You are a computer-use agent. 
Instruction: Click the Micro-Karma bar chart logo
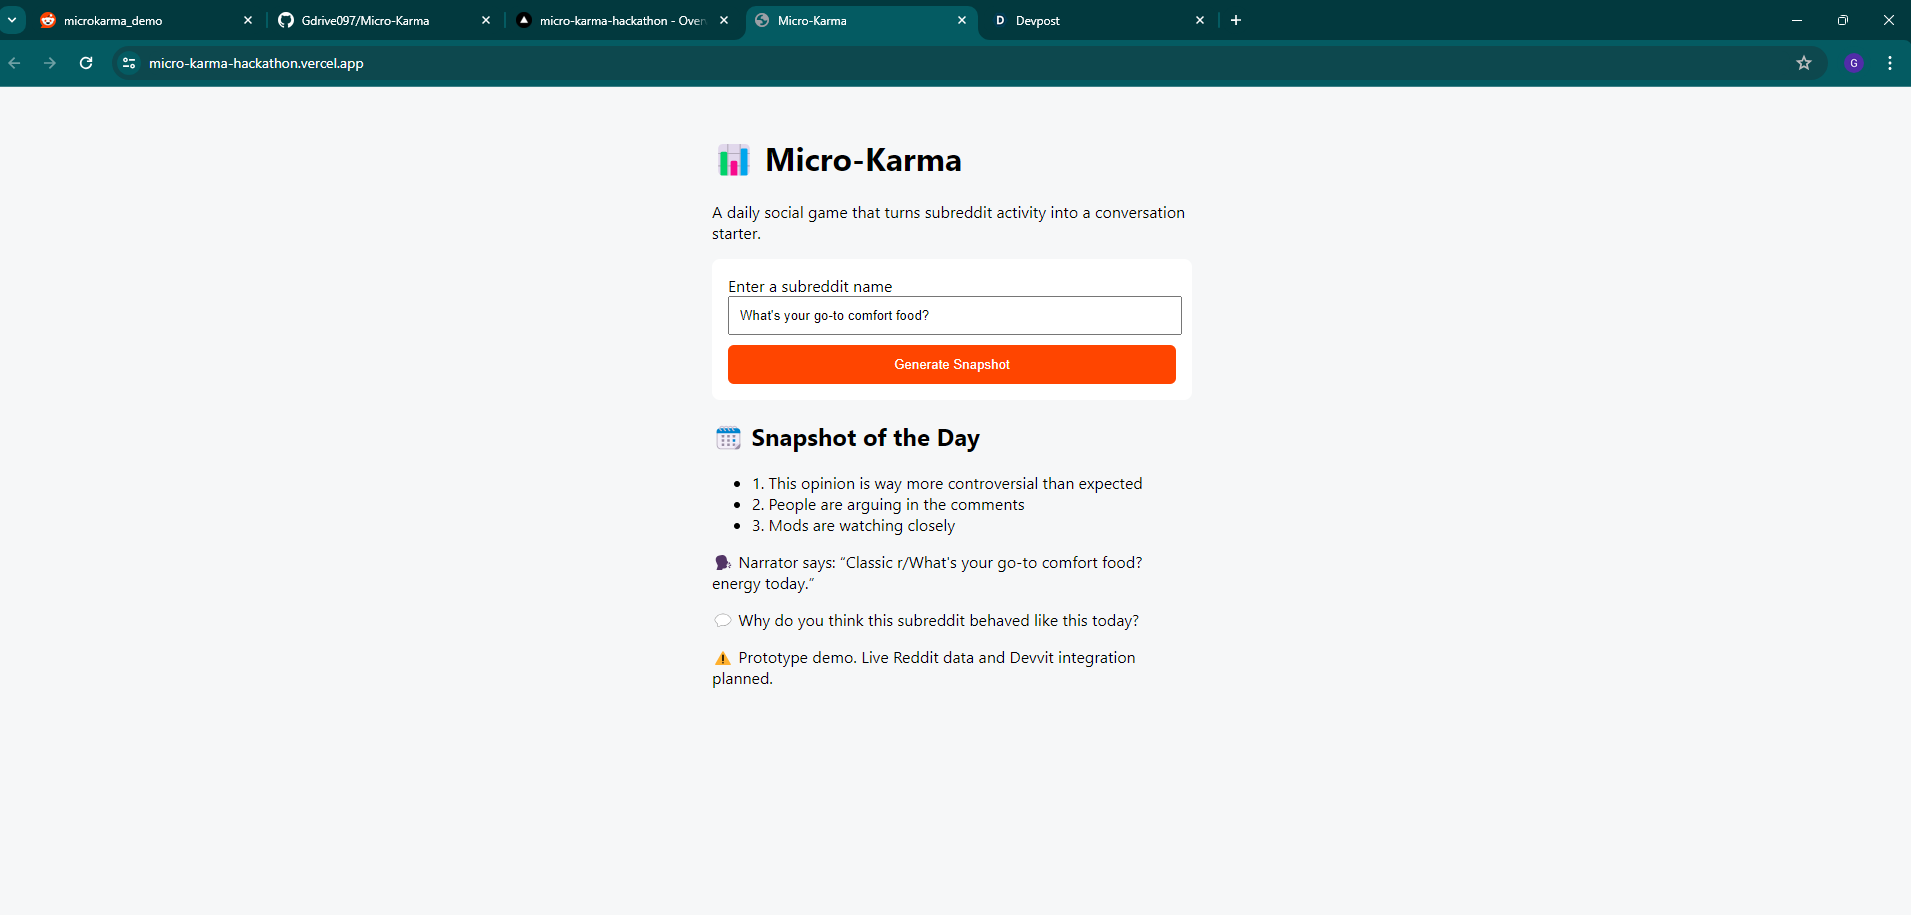pyautogui.click(x=733, y=160)
